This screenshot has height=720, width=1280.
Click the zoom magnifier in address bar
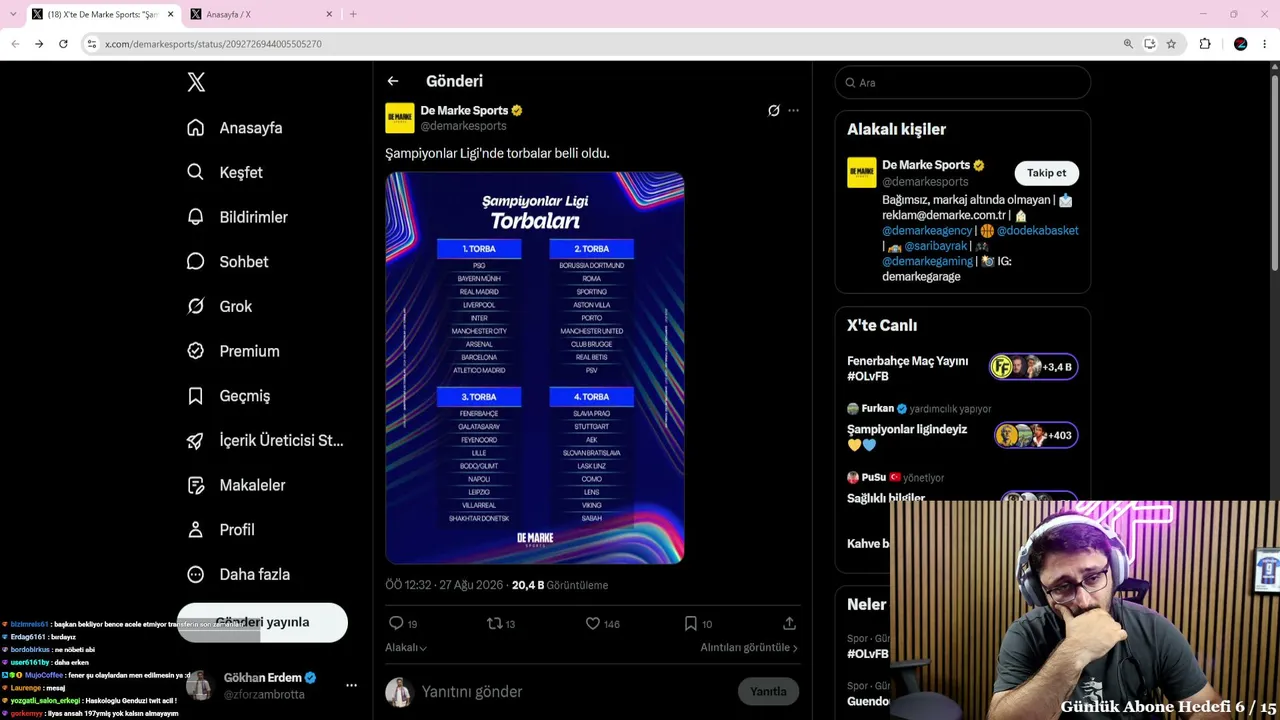pyautogui.click(x=1128, y=44)
